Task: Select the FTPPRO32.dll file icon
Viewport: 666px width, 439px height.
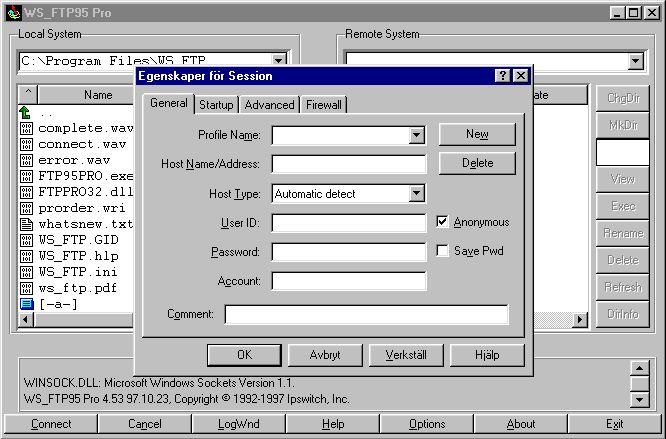Action: coord(26,192)
